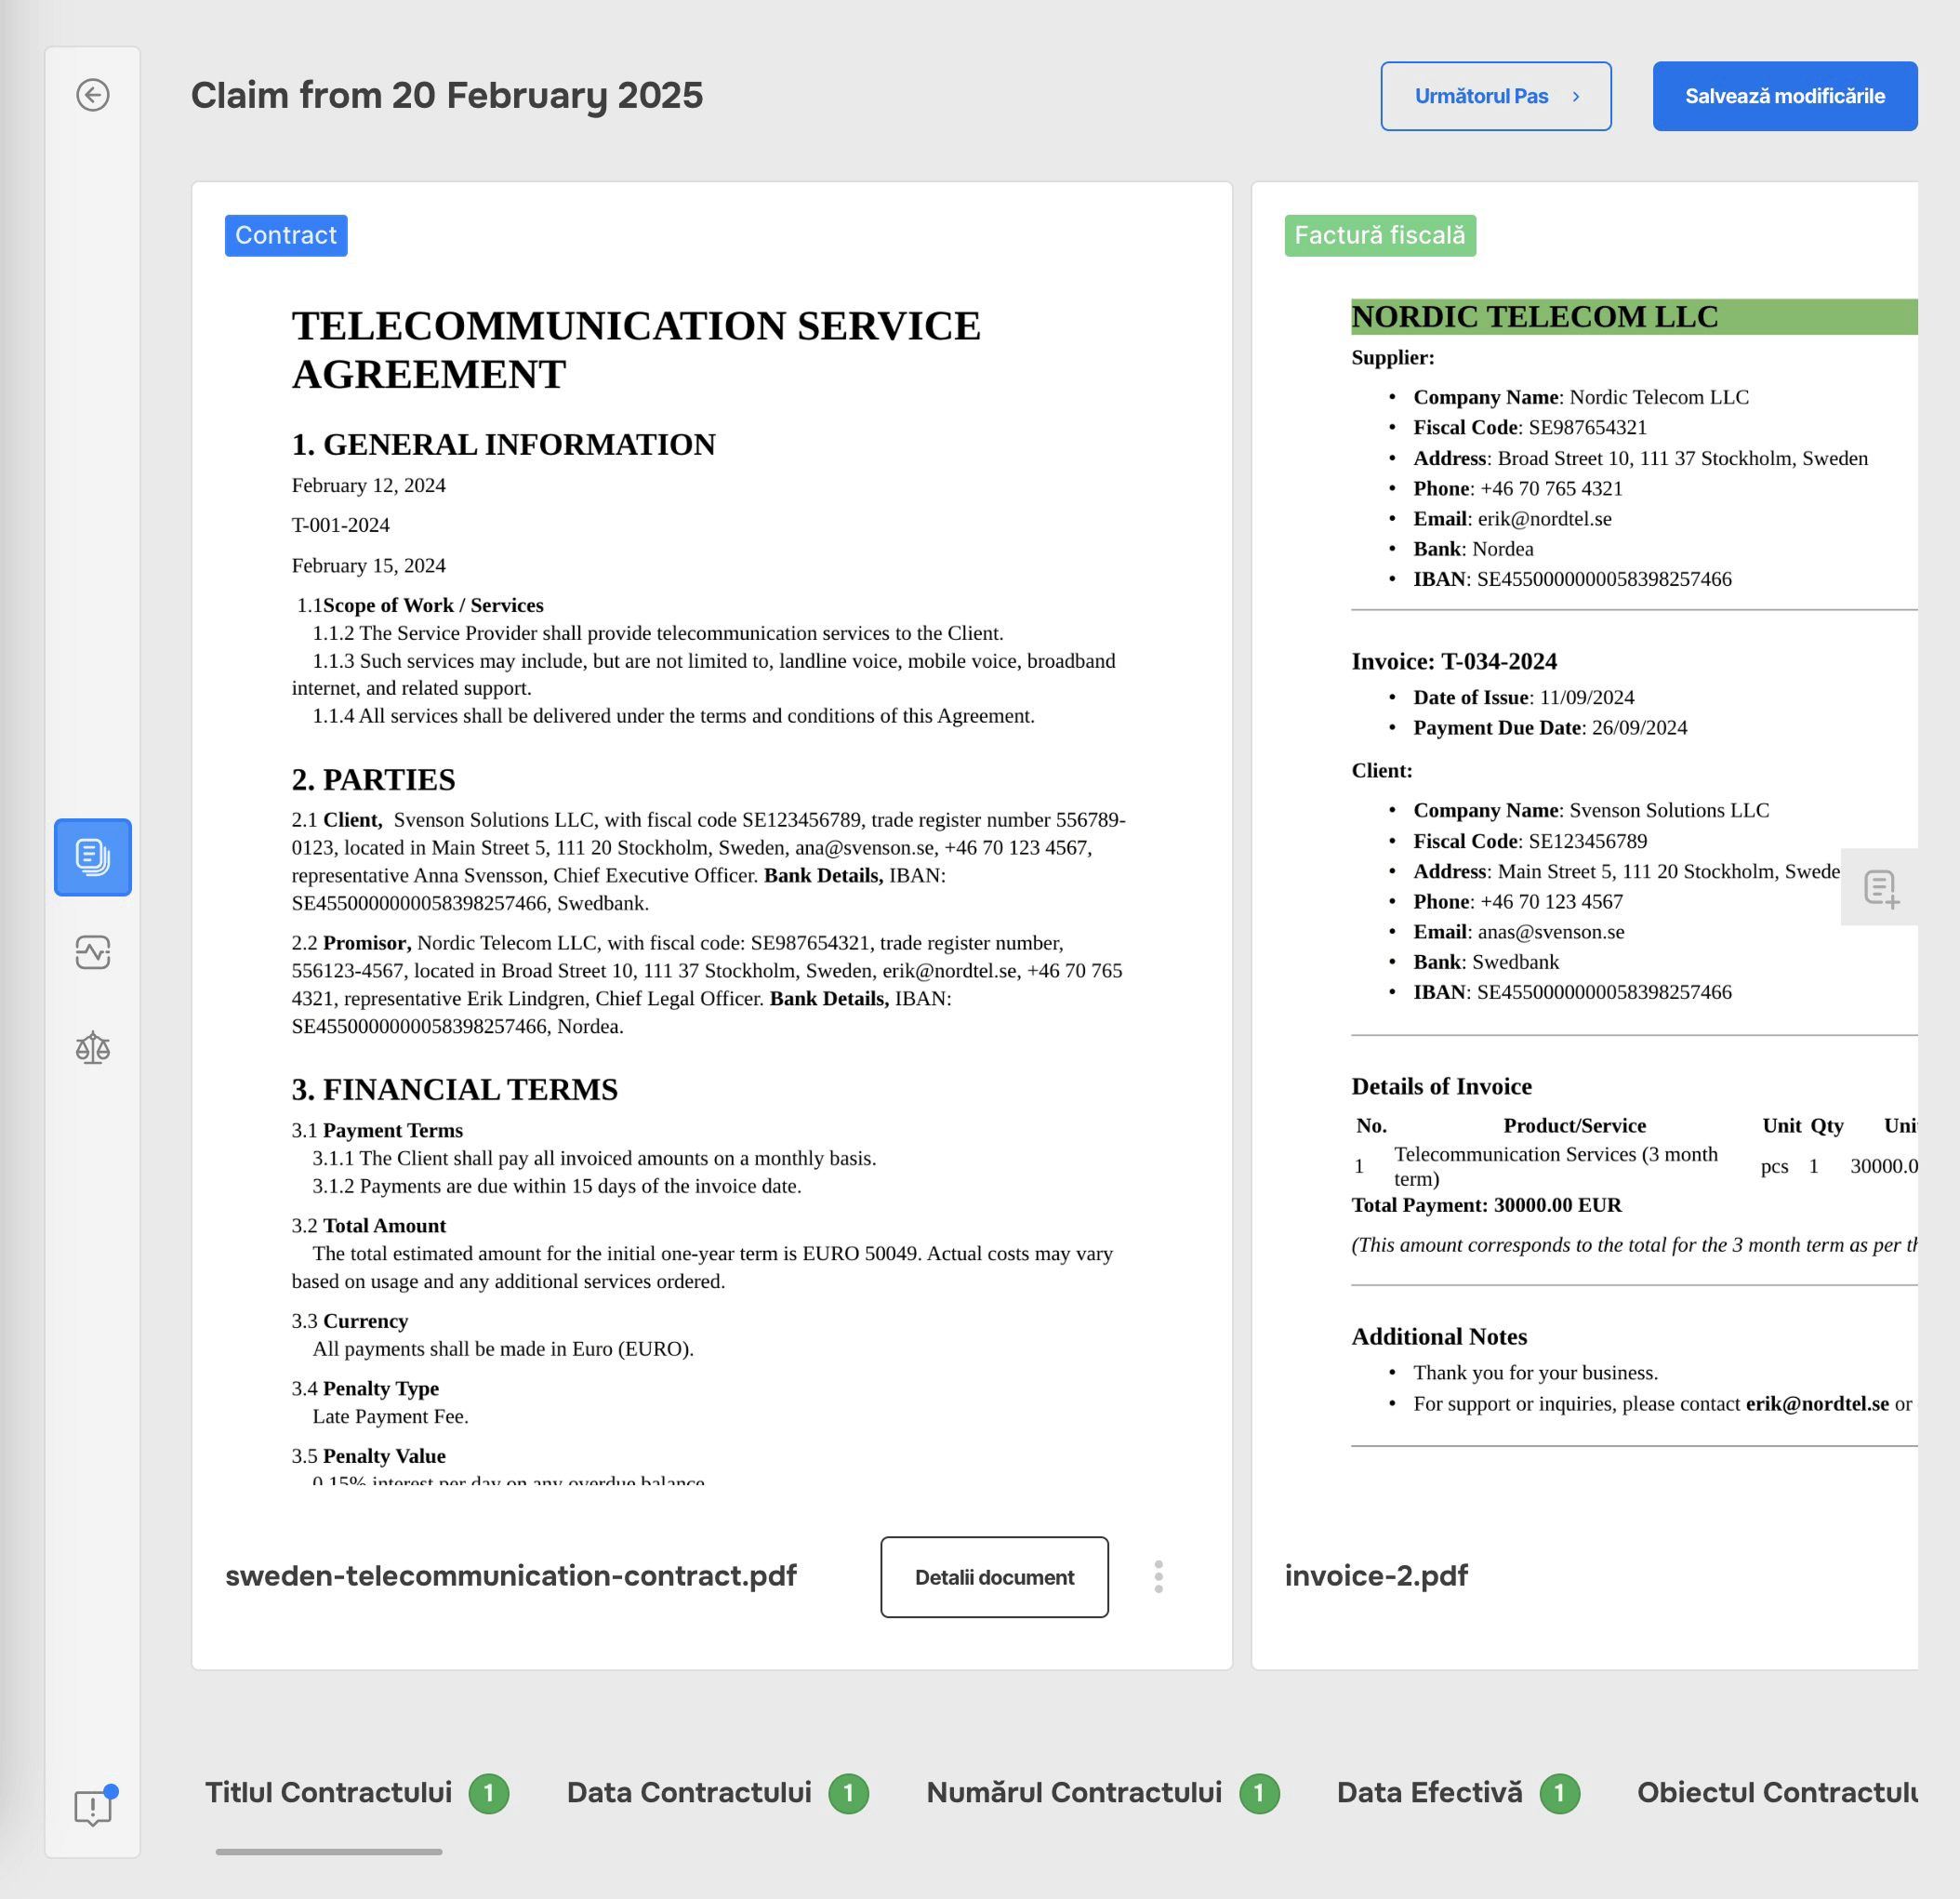Image resolution: width=1960 pixels, height=1899 pixels.
Task: Open Detalii document for the contract
Action: click(x=994, y=1577)
